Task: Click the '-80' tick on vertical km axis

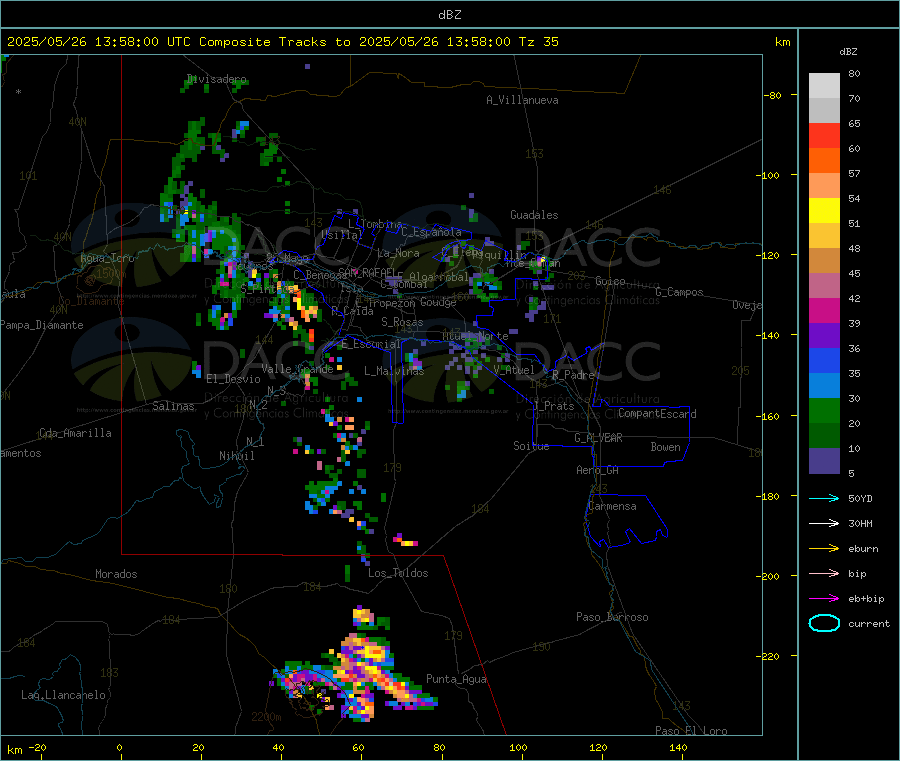Action: tap(773, 95)
